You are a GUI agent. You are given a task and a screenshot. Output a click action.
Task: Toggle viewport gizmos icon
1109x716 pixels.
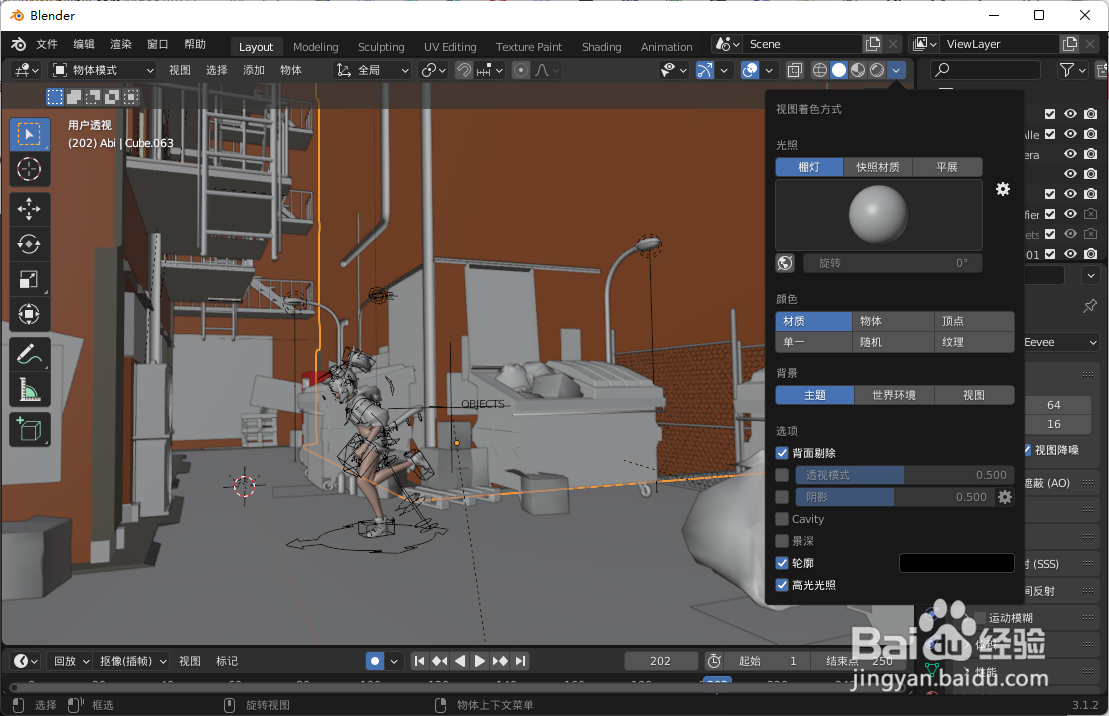point(705,70)
